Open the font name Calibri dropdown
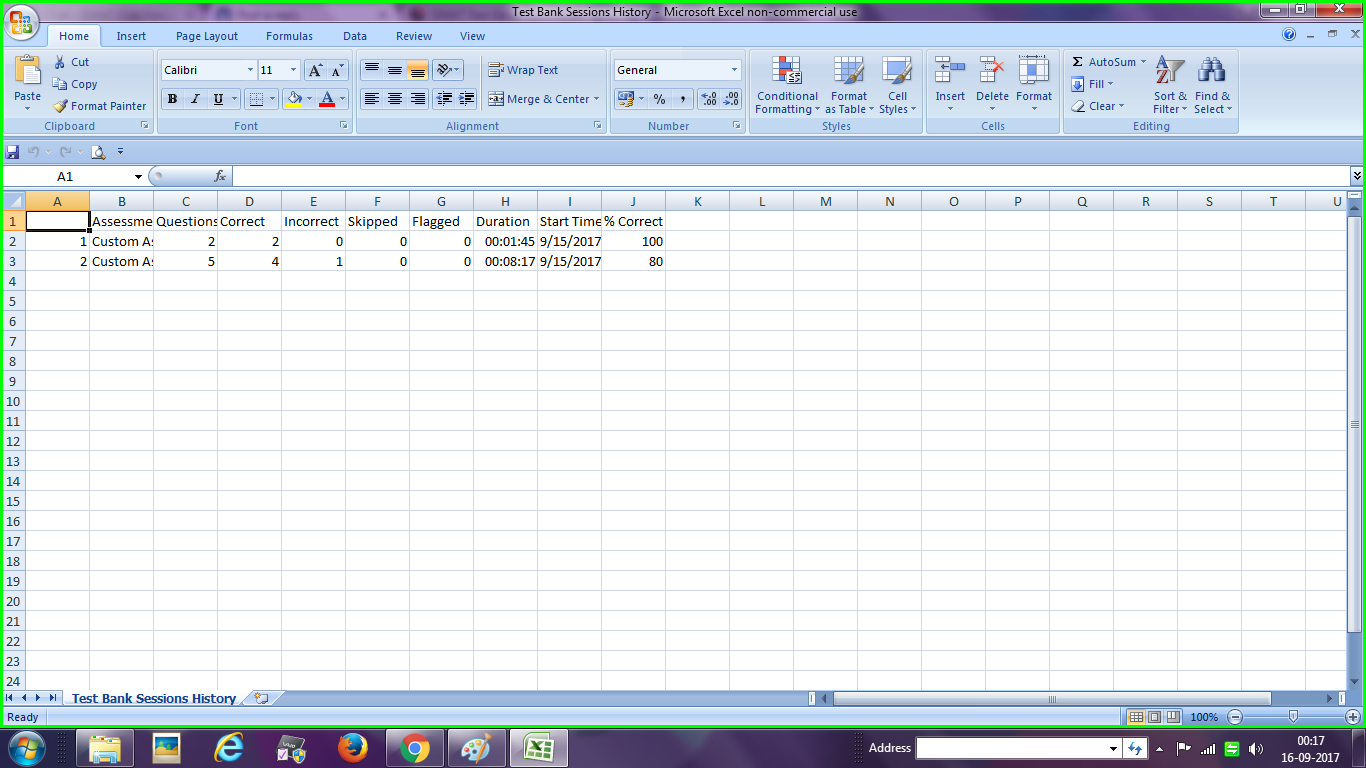 251,70
